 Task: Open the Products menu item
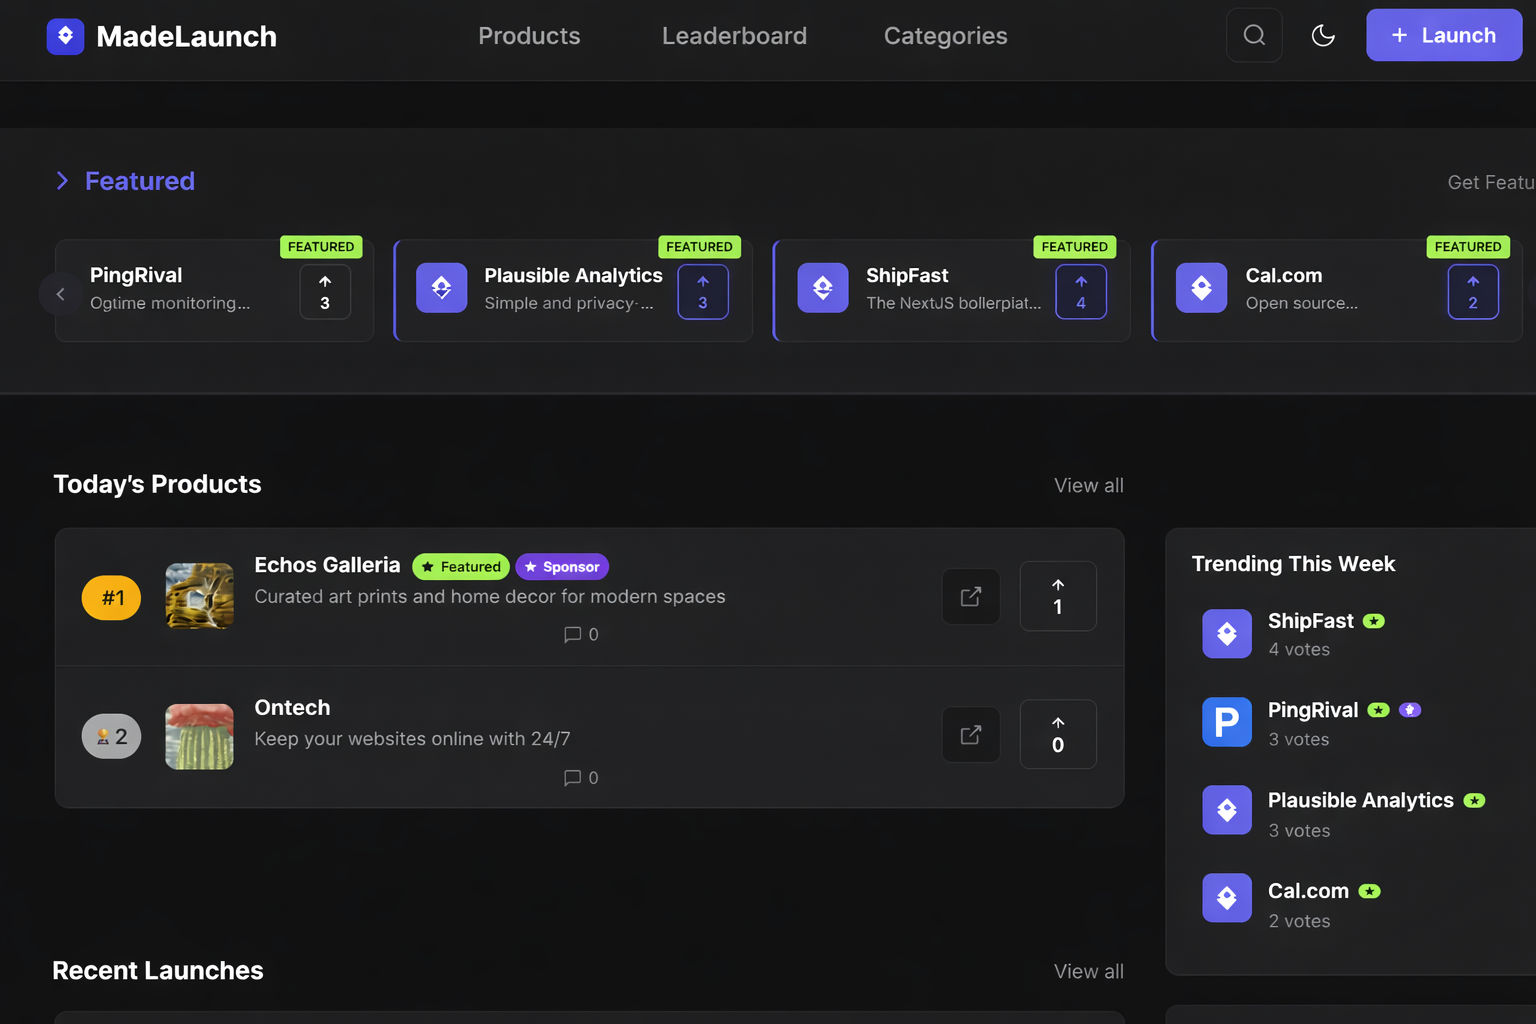click(529, 36)
